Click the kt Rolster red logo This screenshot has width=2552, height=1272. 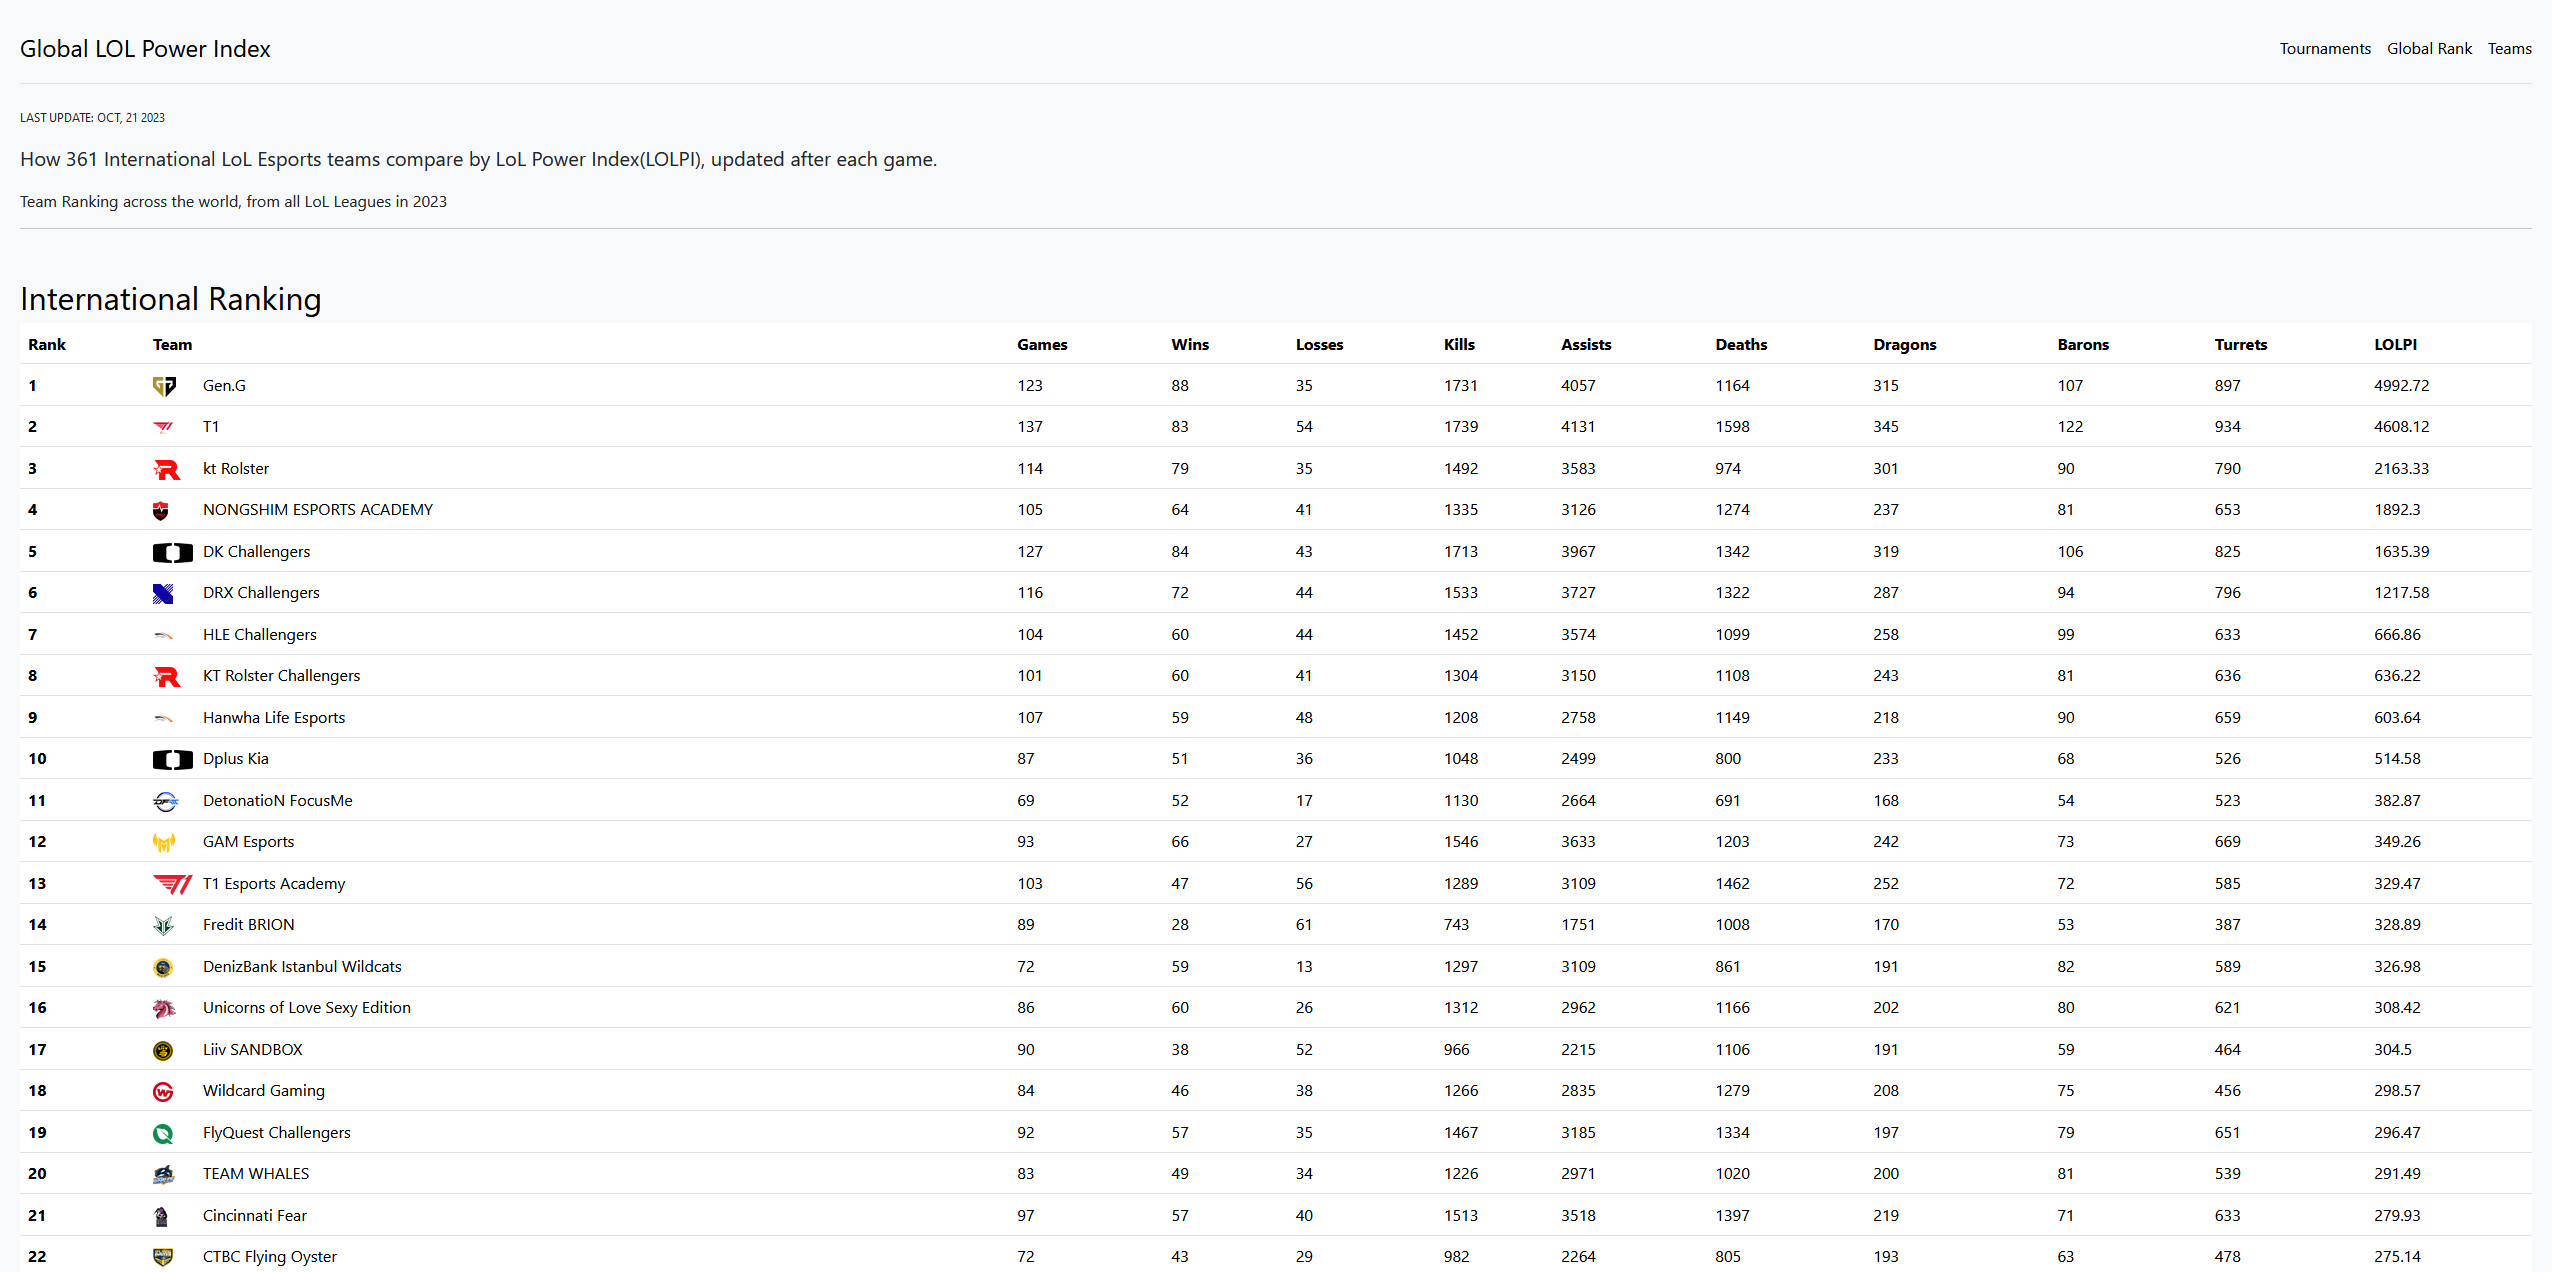[166, 469]
